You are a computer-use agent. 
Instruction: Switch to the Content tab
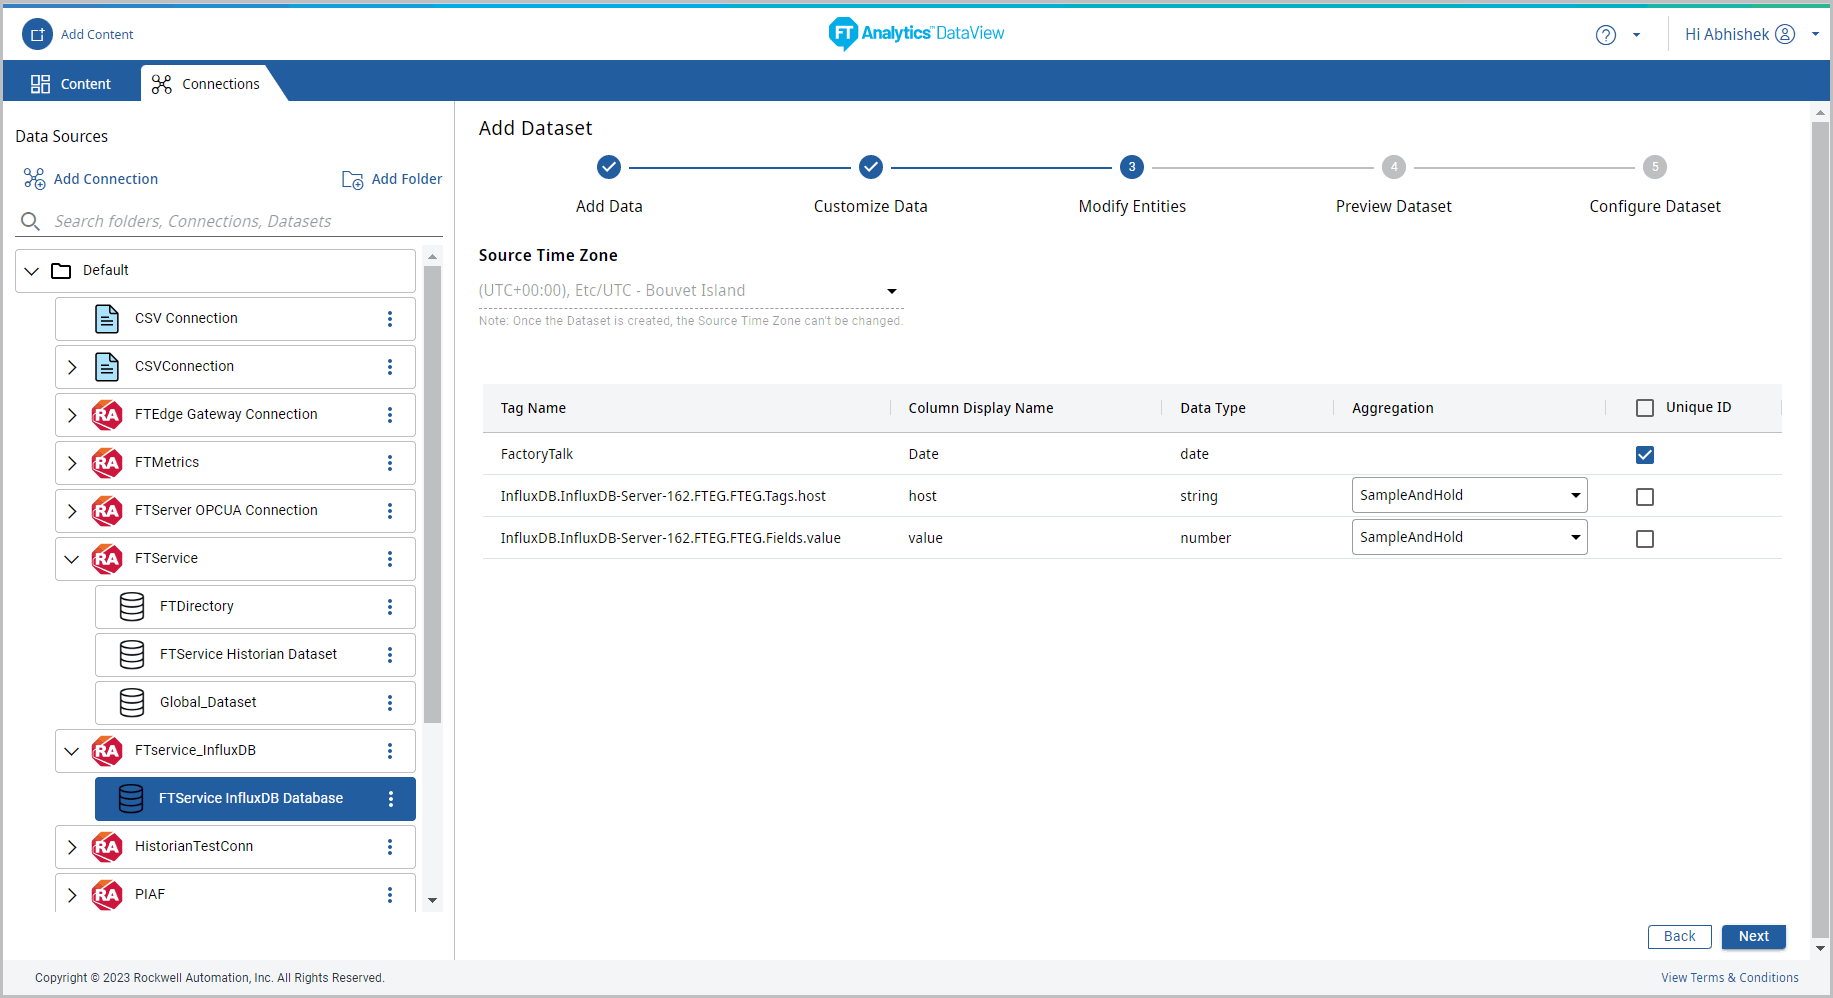coord(71,84)
